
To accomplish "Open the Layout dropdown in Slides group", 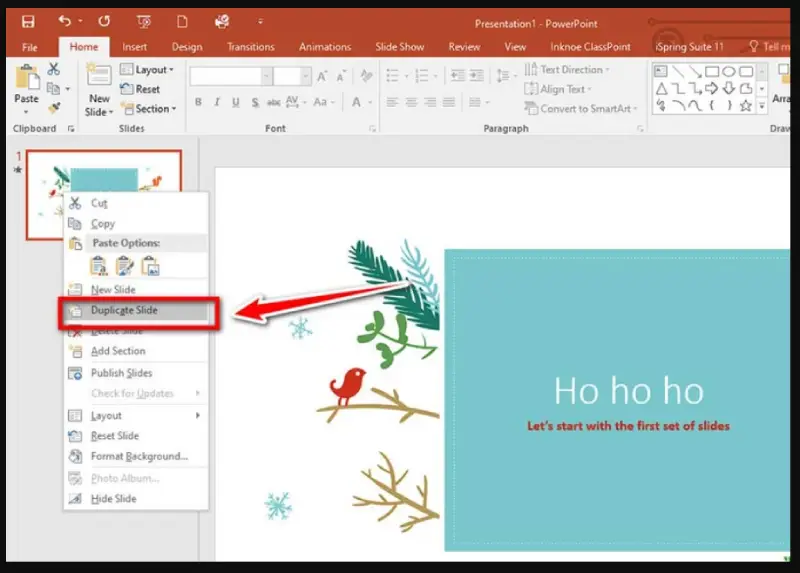I will [147, 69].
